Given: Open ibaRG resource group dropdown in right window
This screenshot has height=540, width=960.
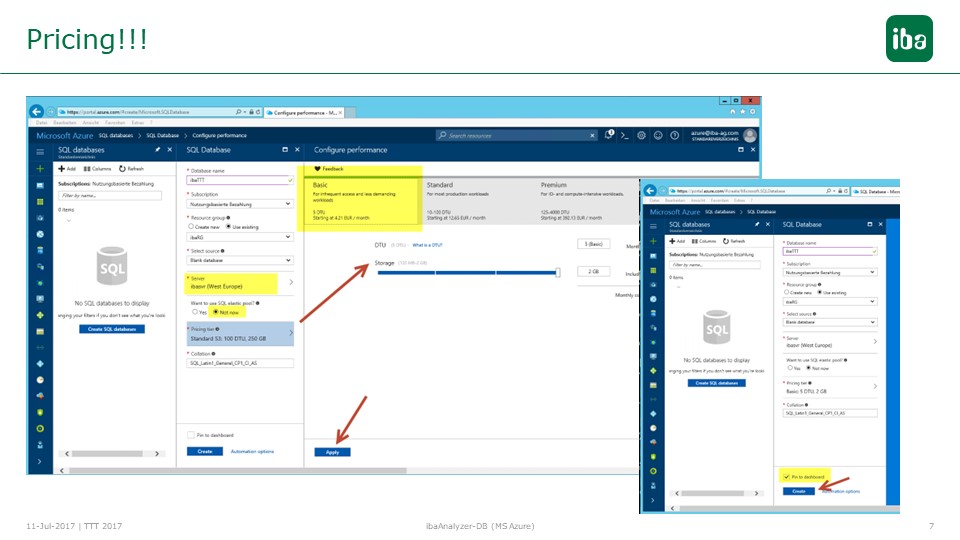Looking at the screenshot, I should click(830, 302).
